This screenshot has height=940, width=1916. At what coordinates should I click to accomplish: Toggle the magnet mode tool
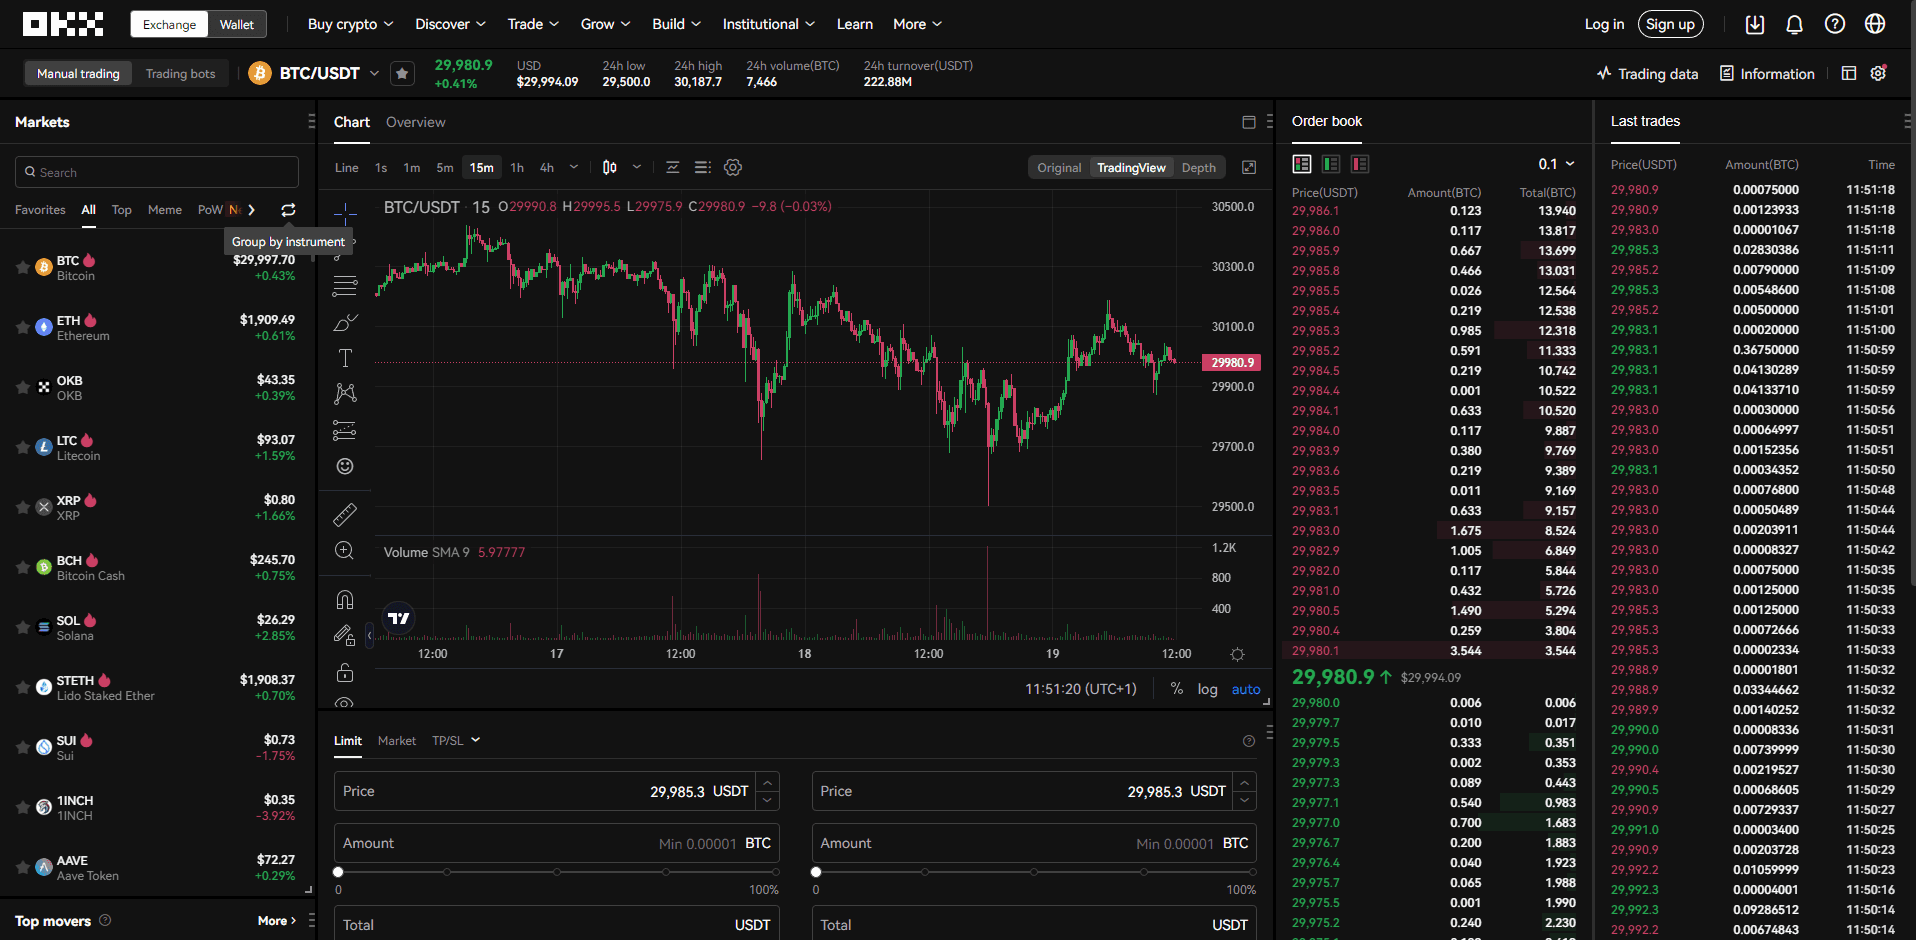[x=345, y=599]
